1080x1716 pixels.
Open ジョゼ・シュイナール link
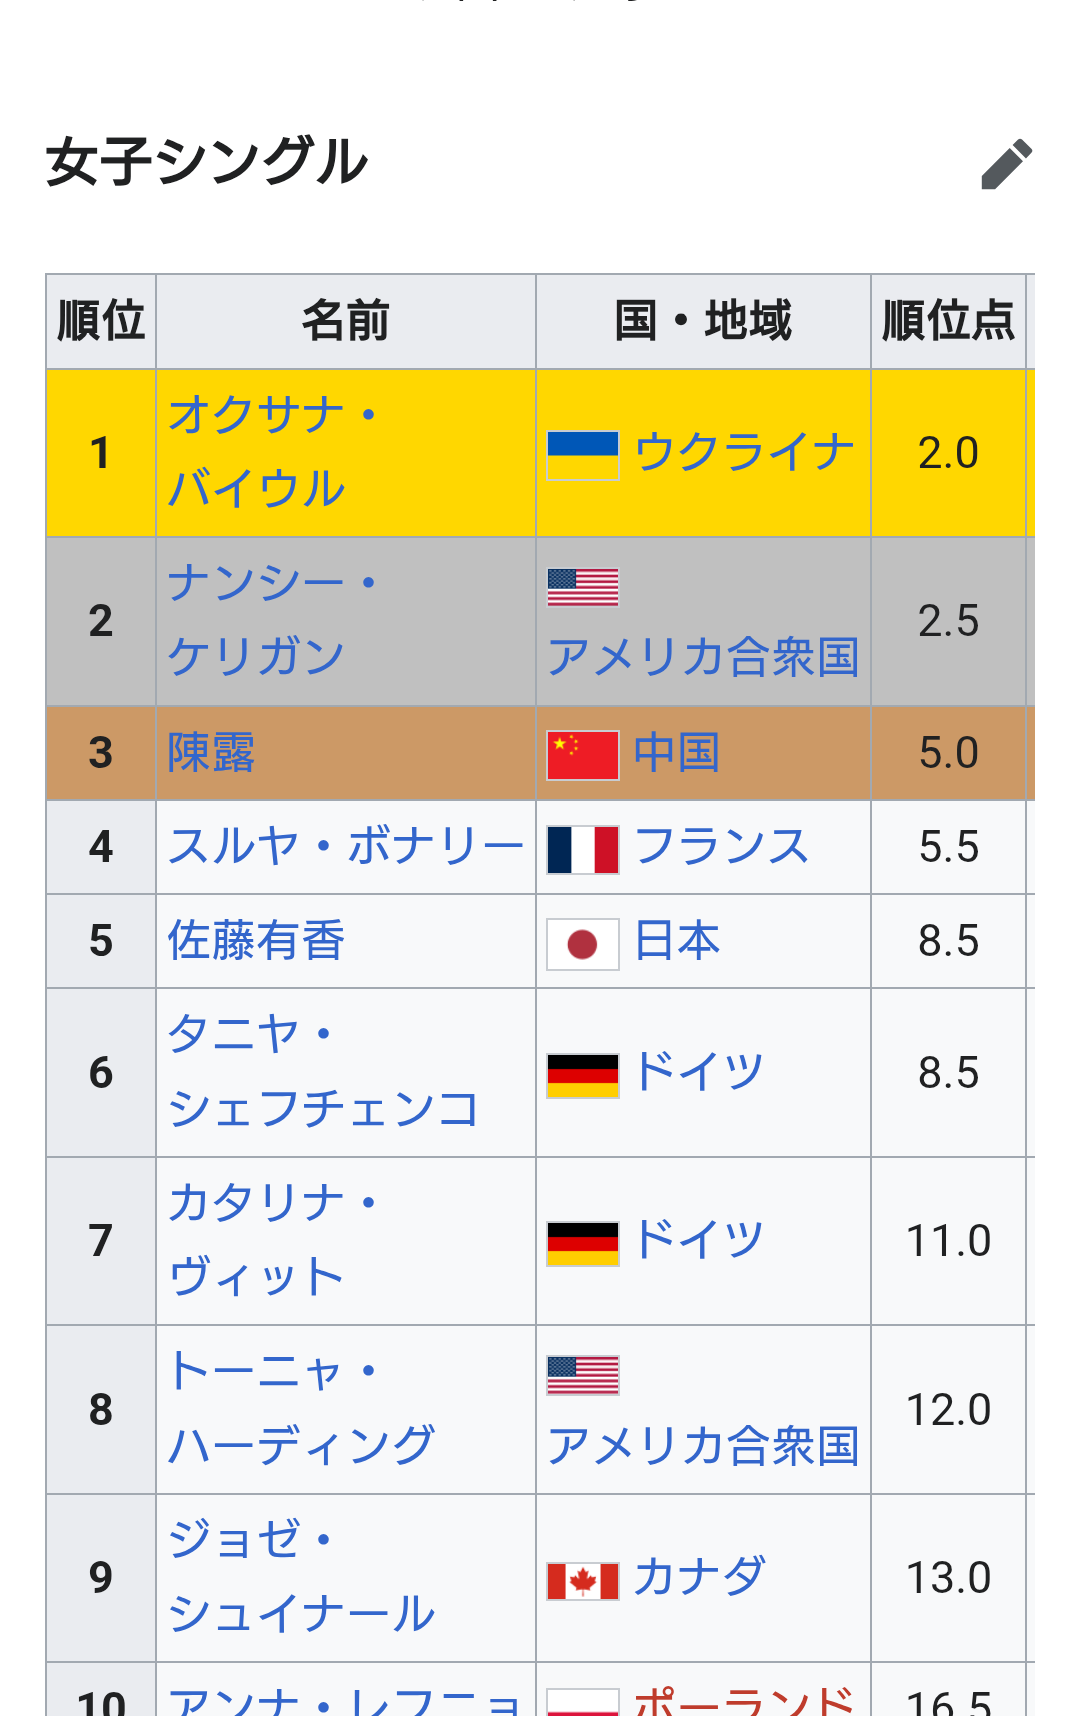click(300, 1577)
